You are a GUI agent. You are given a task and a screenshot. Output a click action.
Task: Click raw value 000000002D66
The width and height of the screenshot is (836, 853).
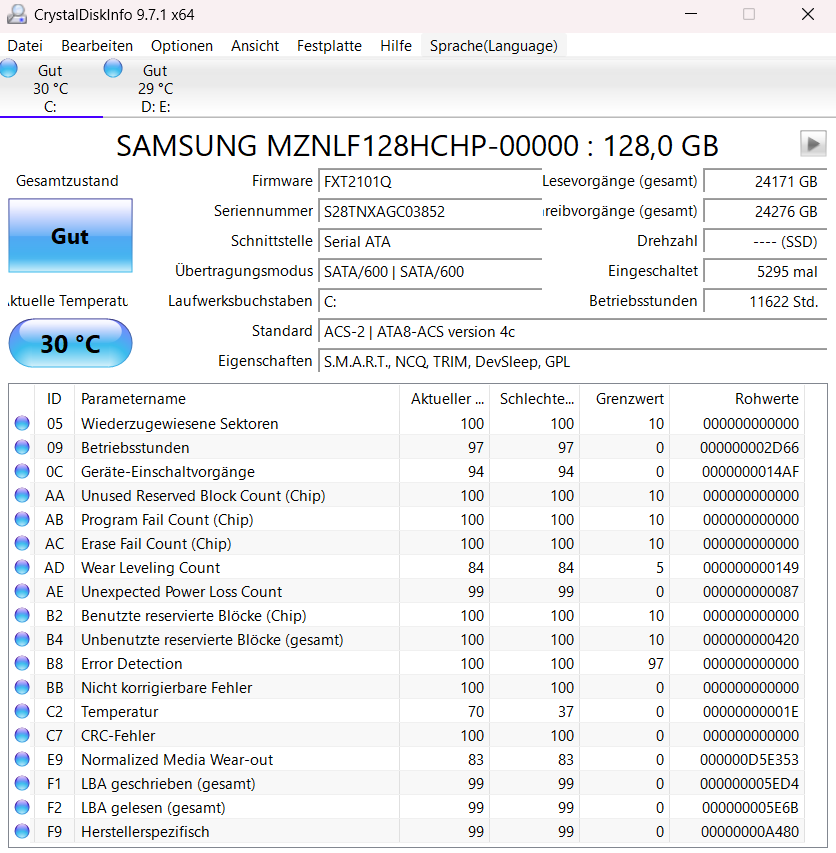(749, 448)
